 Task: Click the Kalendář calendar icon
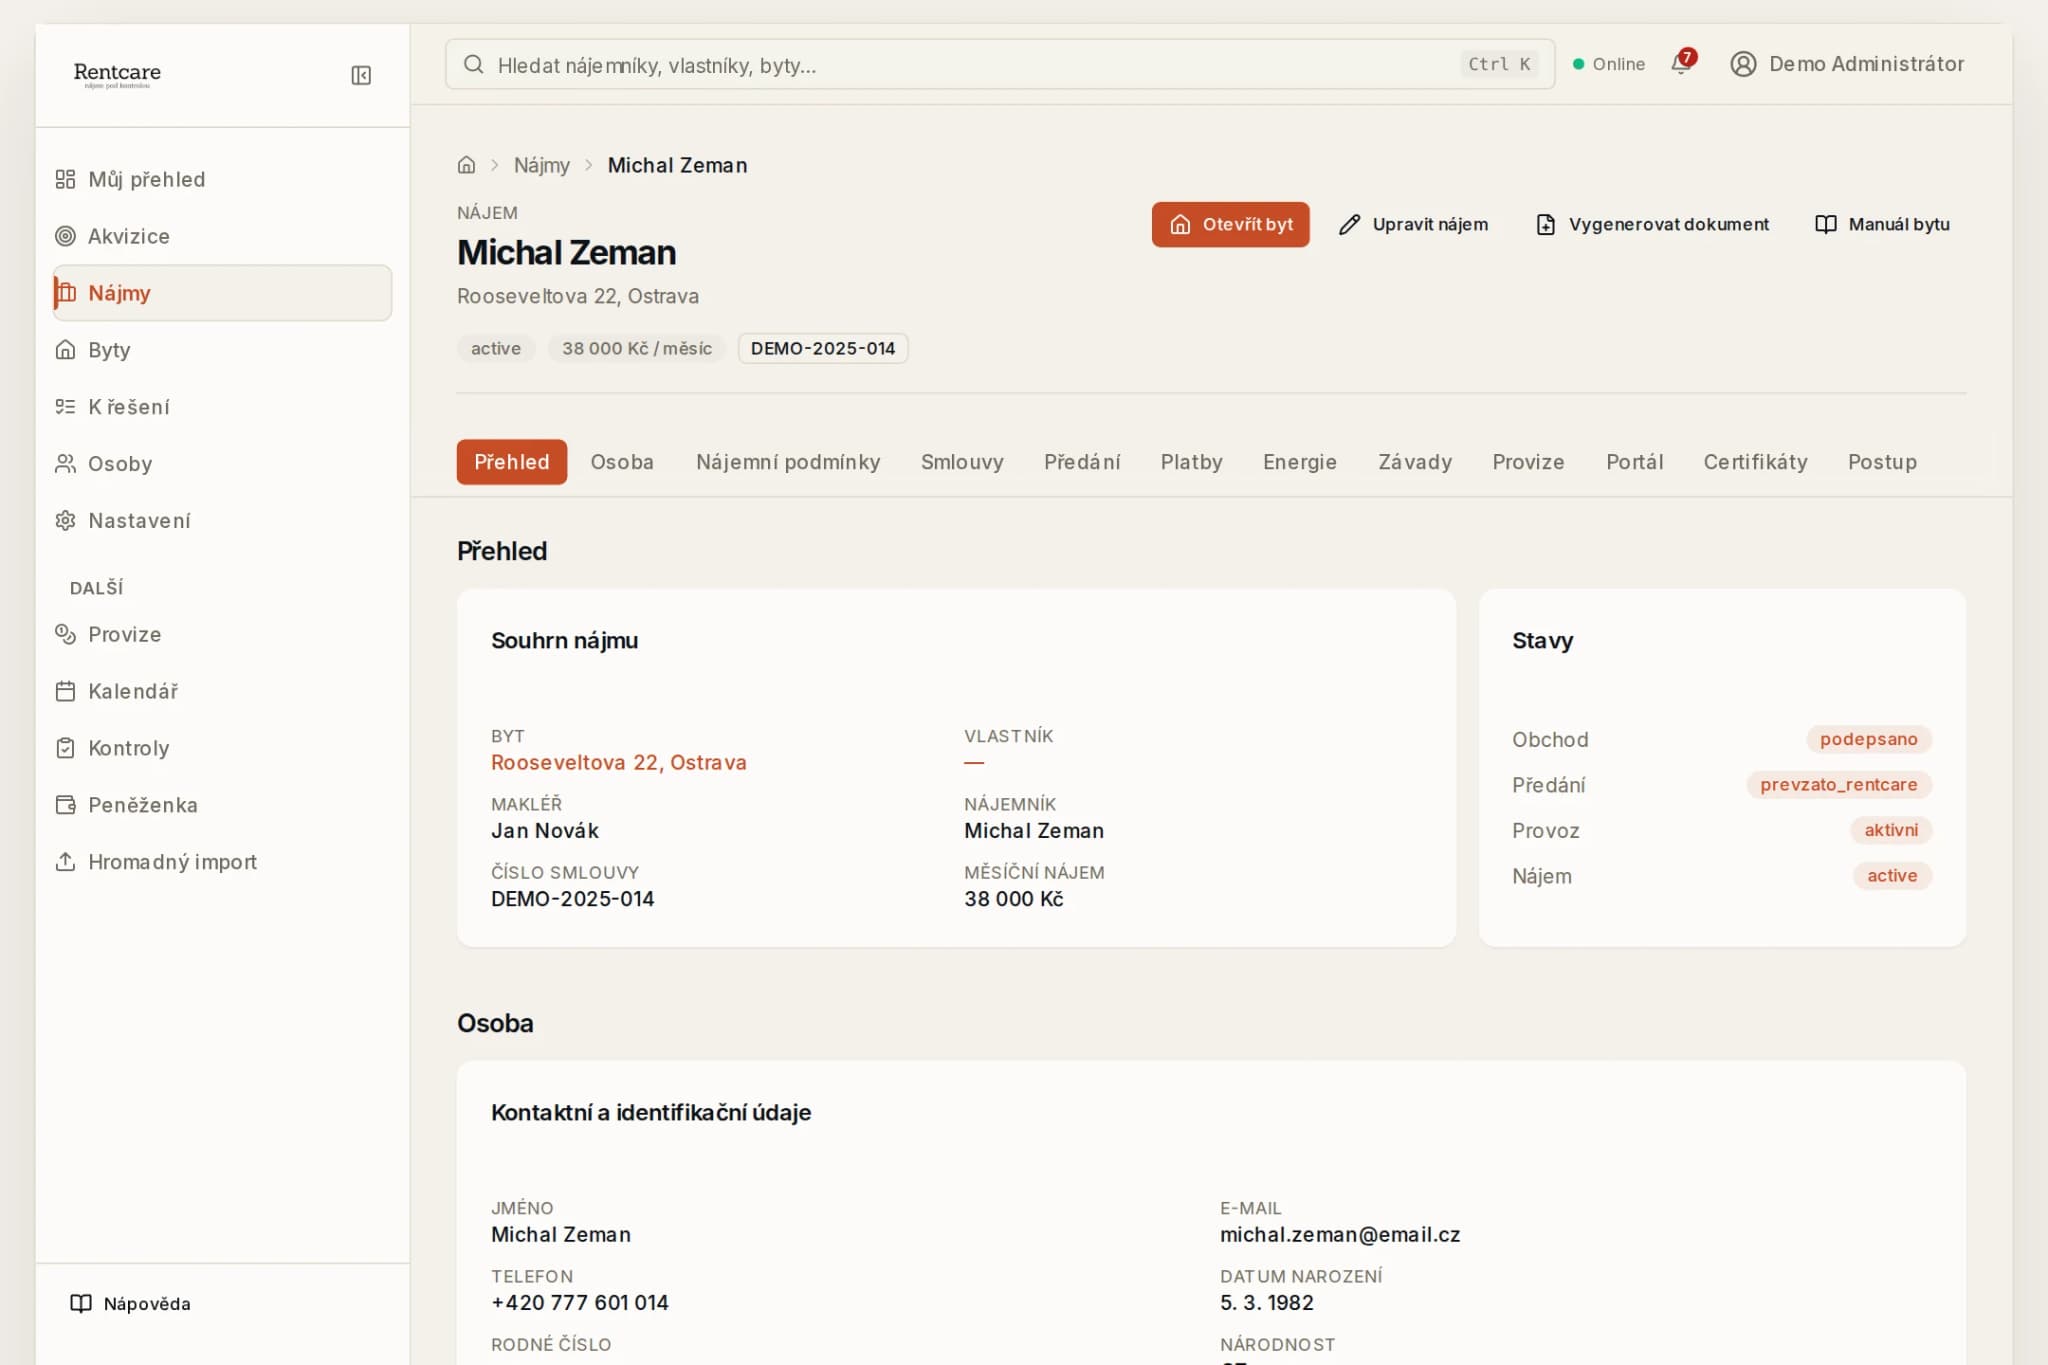pyautogui.click(x=65, y=691)
